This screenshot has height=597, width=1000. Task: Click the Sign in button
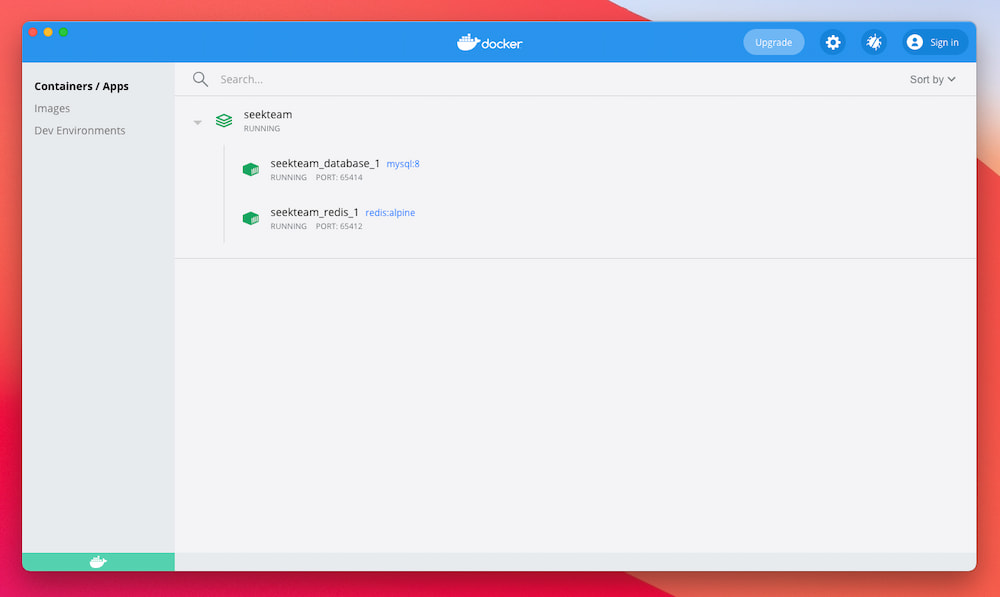[935, 42]
